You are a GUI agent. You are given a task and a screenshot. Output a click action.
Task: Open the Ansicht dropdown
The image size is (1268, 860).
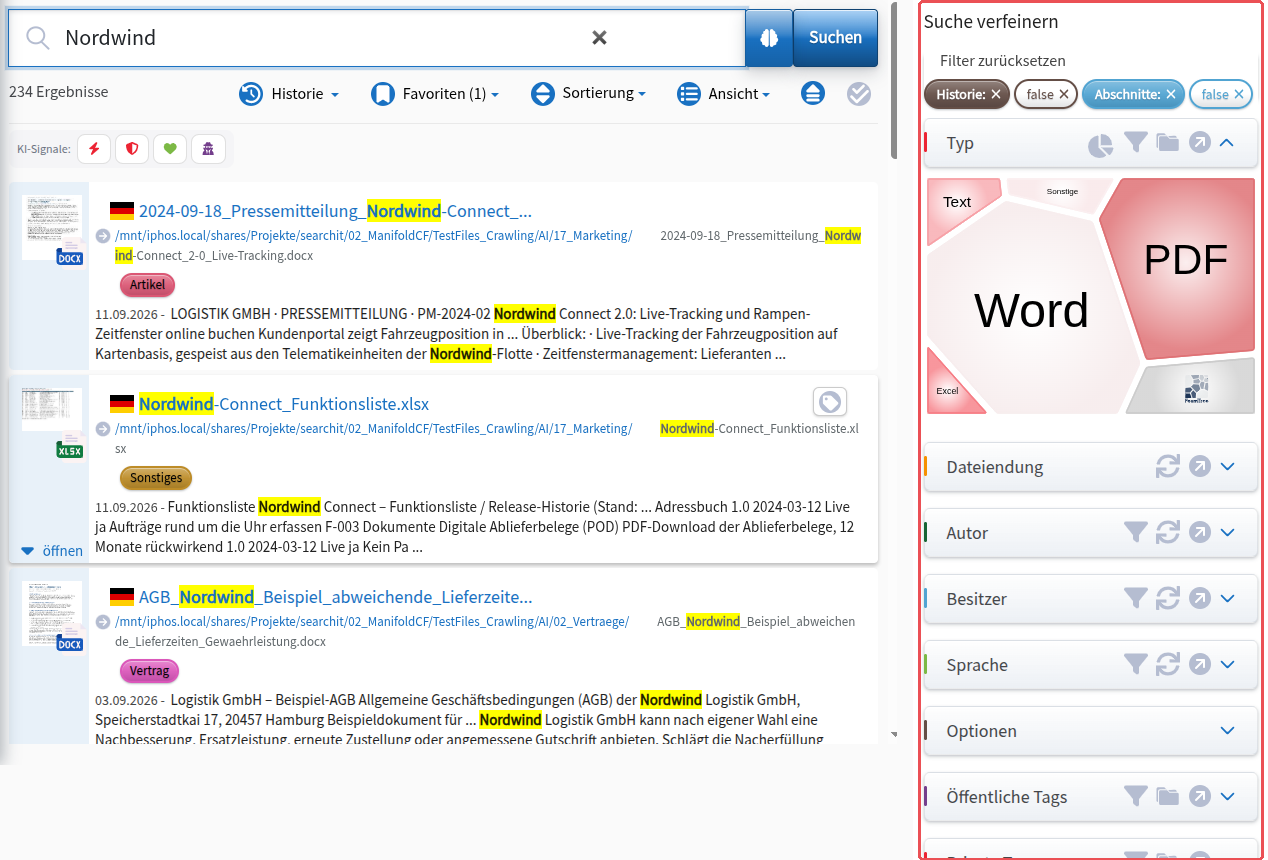click(x=723, y=94)
